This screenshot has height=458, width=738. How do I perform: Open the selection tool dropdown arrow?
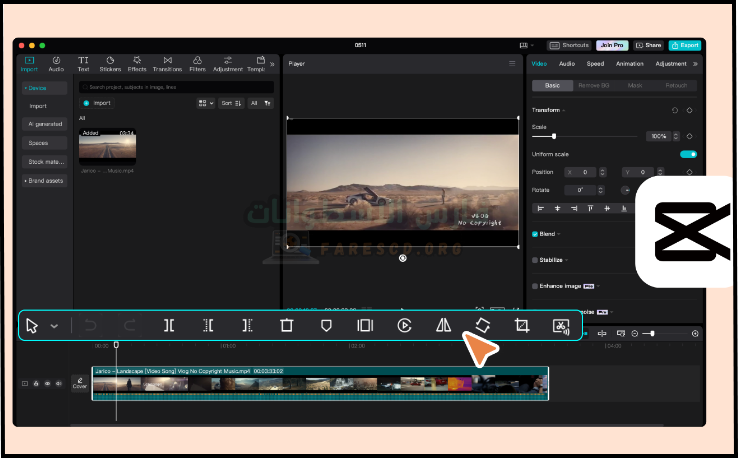click(54, 326)
